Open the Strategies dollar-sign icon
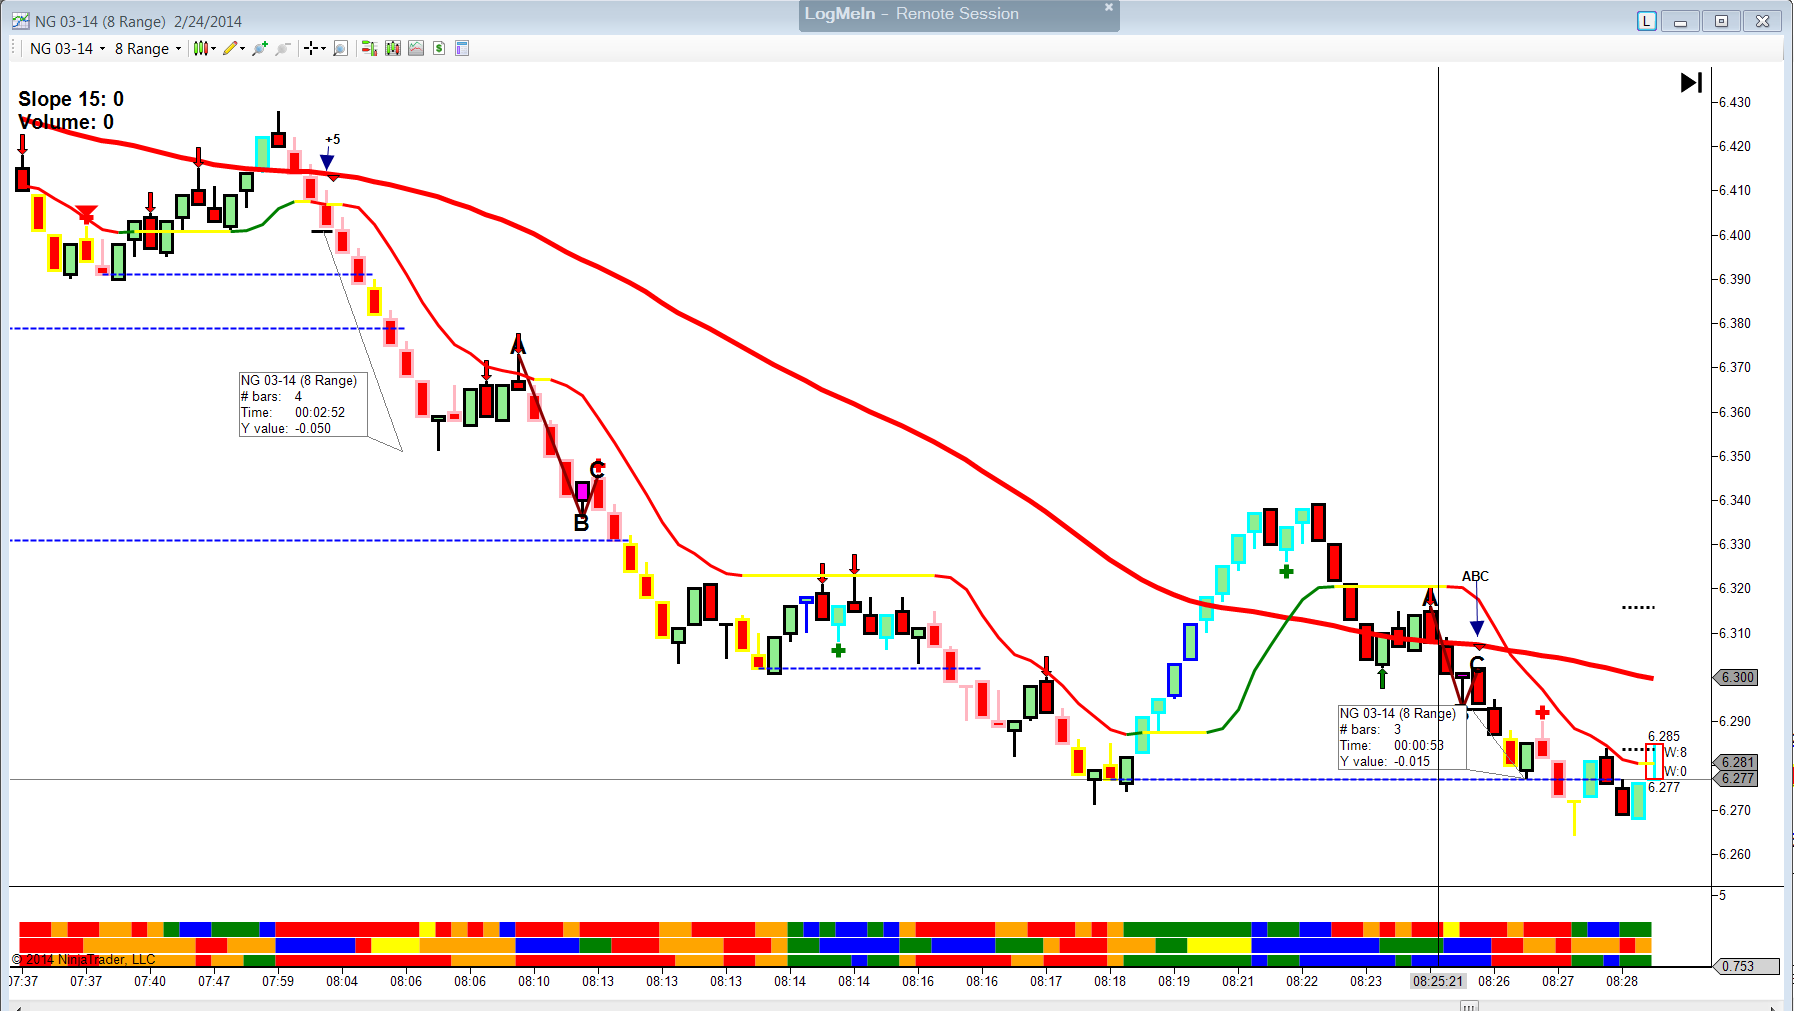1794x1011 pixels. [439, 48]
